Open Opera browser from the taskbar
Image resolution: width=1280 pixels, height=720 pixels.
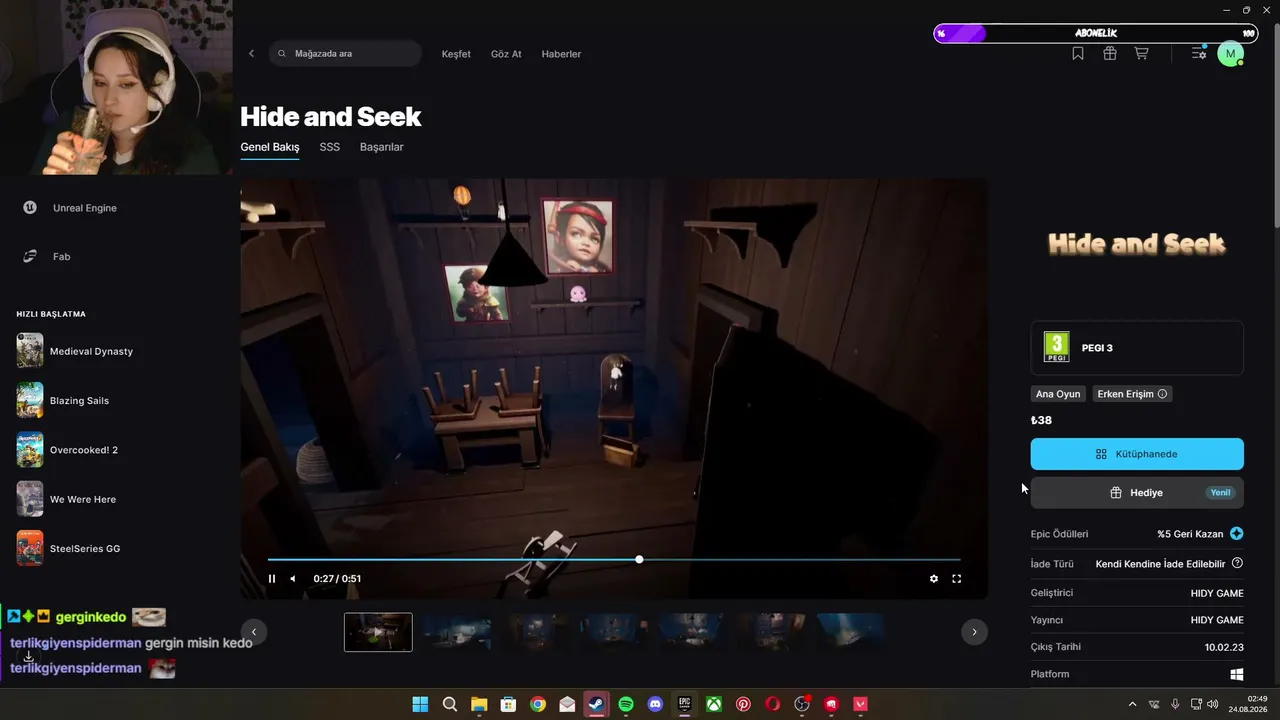(x=773, y=704)
